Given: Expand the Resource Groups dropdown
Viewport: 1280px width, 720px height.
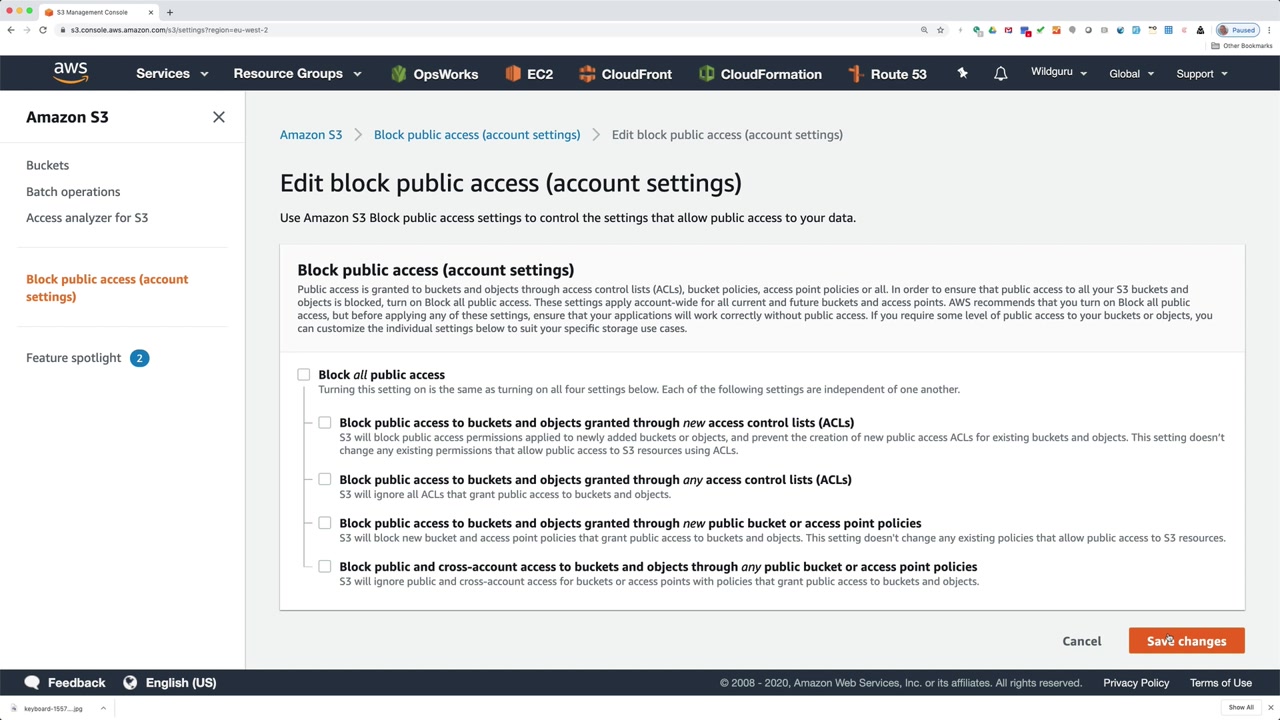Looking at the screenshot, I should [x=297, y=74].
